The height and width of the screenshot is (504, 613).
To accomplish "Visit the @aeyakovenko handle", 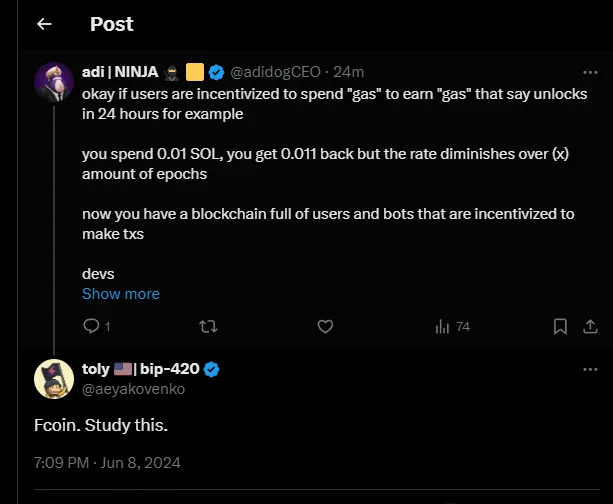I will click(x=134, y=389).
